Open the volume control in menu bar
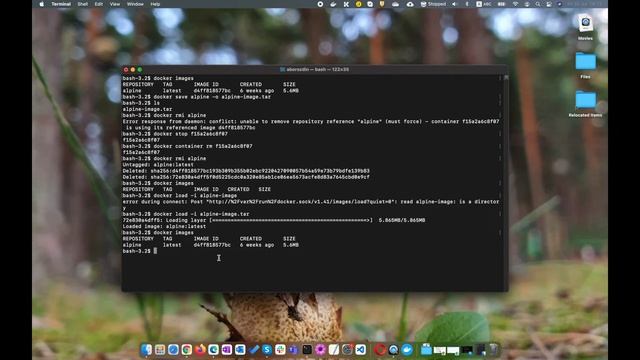 click(x=454, y=4)
